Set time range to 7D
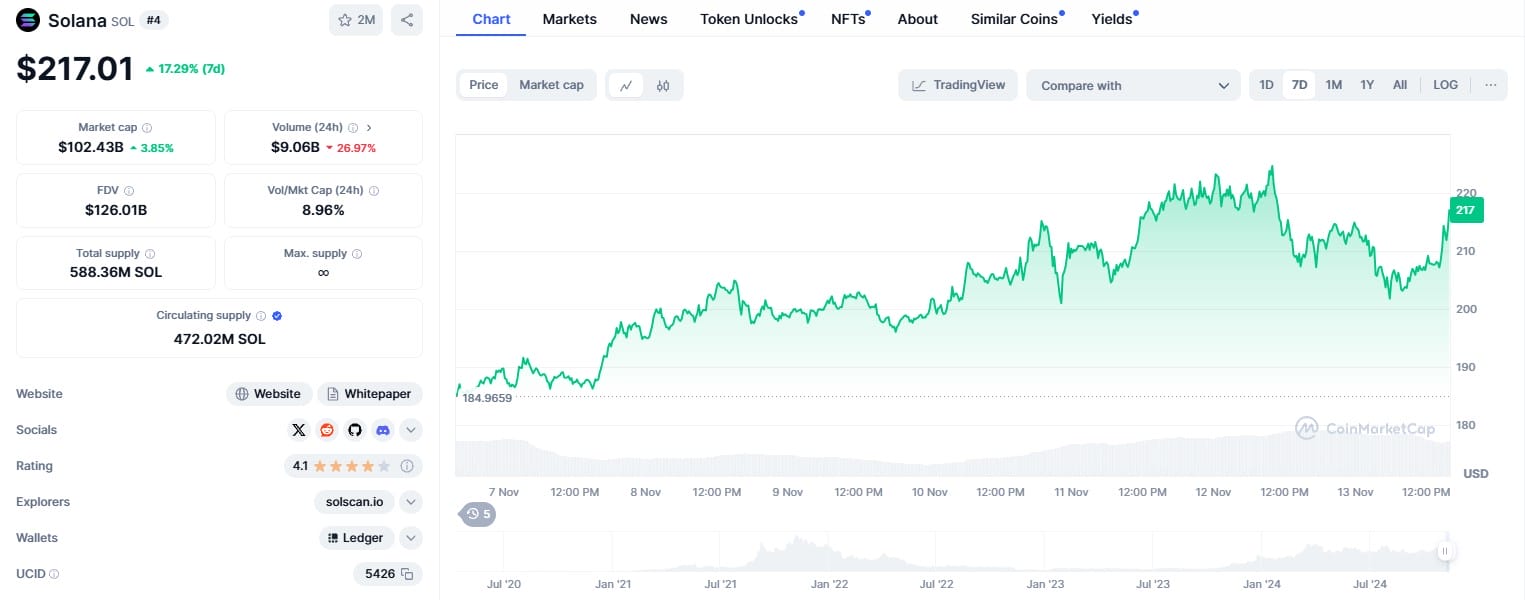 [x=1300, y=85]
